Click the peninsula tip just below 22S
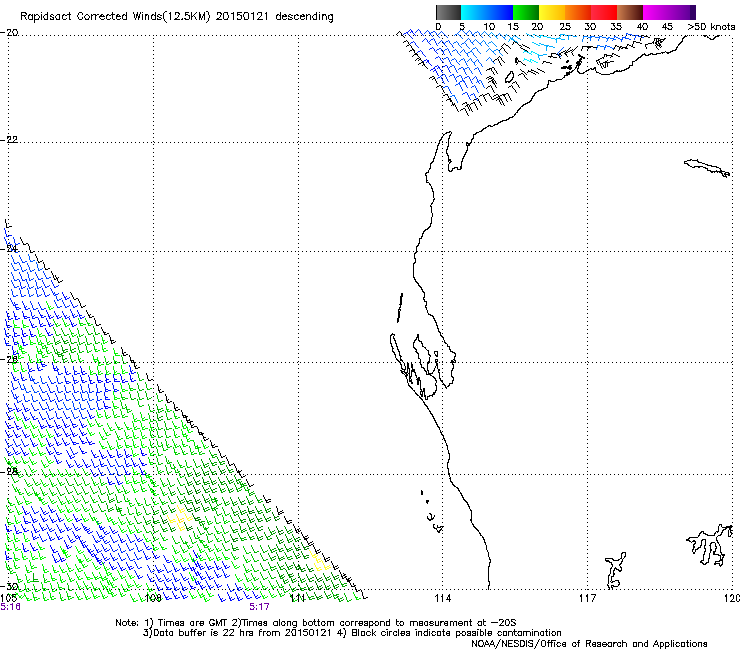This screenshot has height=650, width=740. click(x=453, y=151)
